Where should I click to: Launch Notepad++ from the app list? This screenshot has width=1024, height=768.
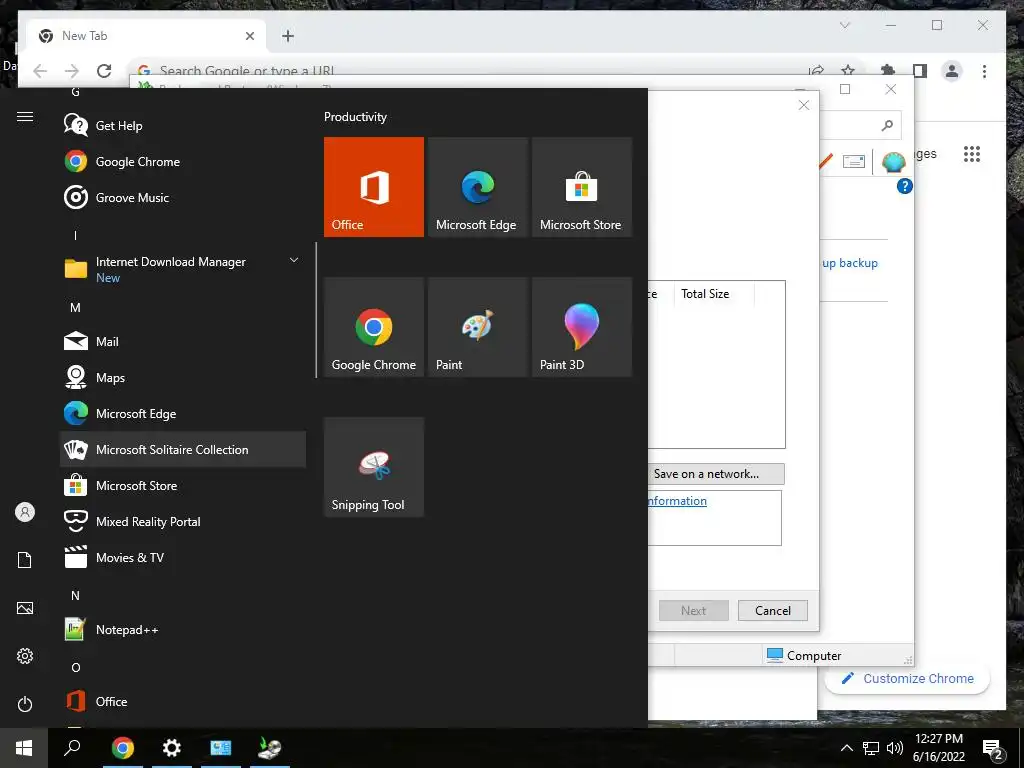(x=183, y=630)
